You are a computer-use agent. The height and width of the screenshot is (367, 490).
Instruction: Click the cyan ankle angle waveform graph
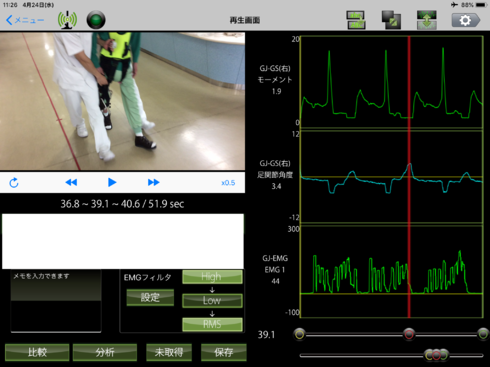tap(392, 177)
